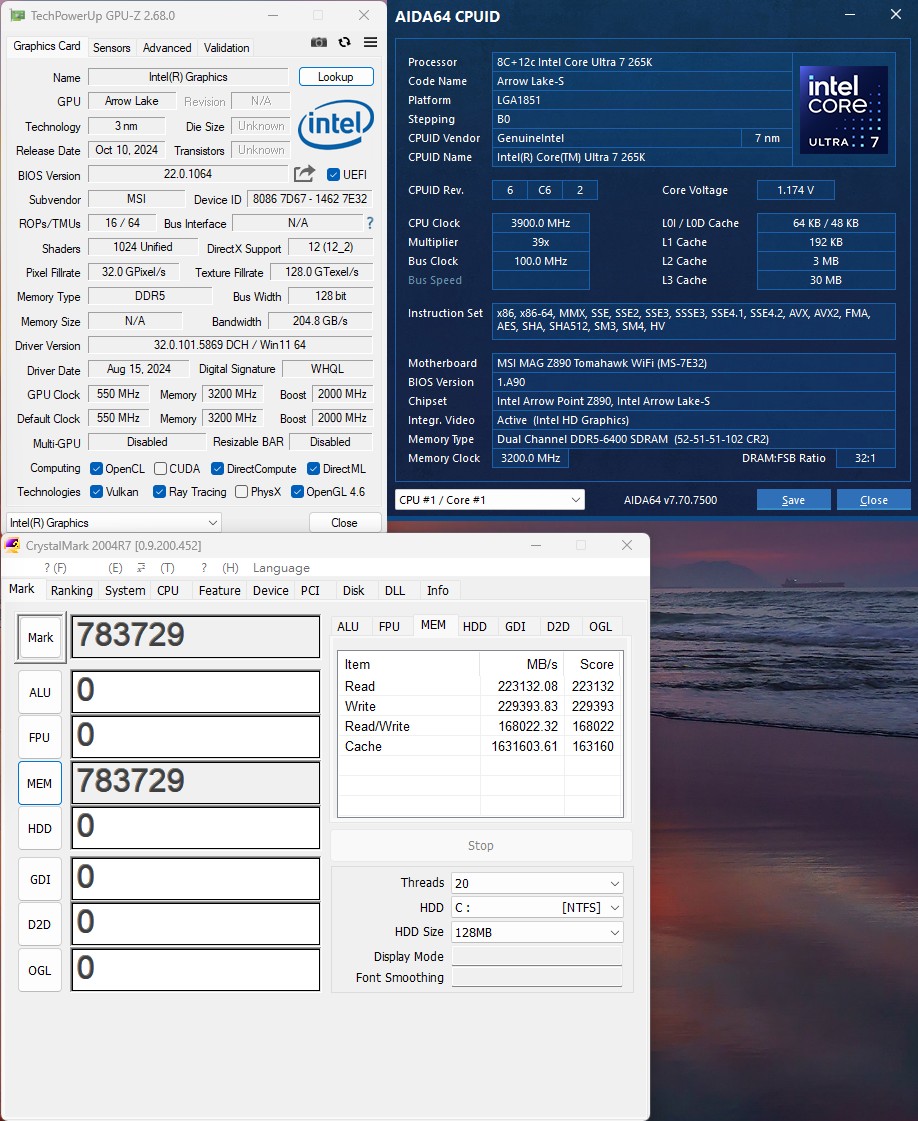Run the MEM benchmark button

pyautogui.click(x=40, y=784)
